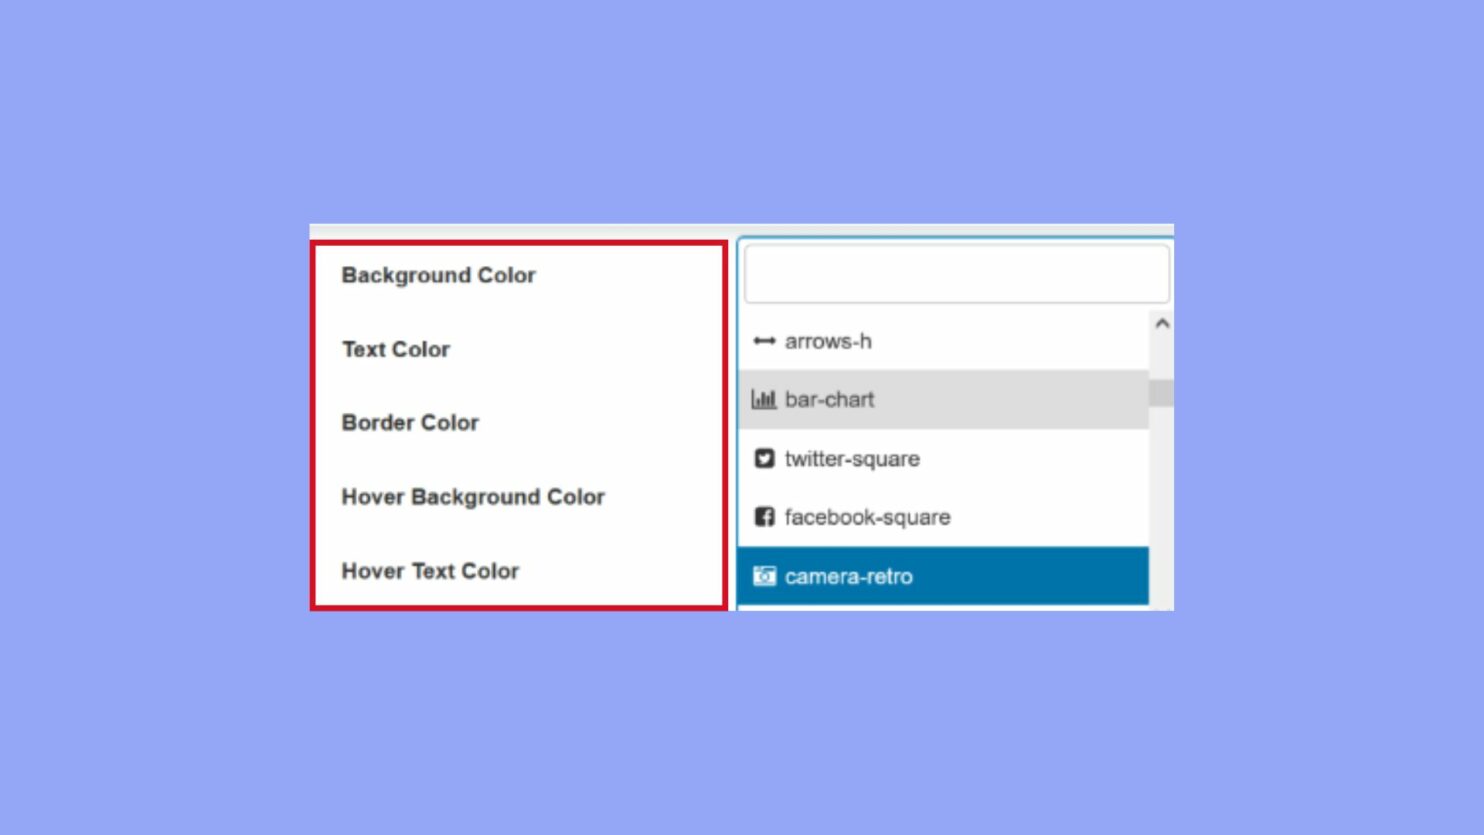Screen dimensions: 1484x835
Task: Choose the highlighted "camera-retro" option text
Action: tap(848, 577)
